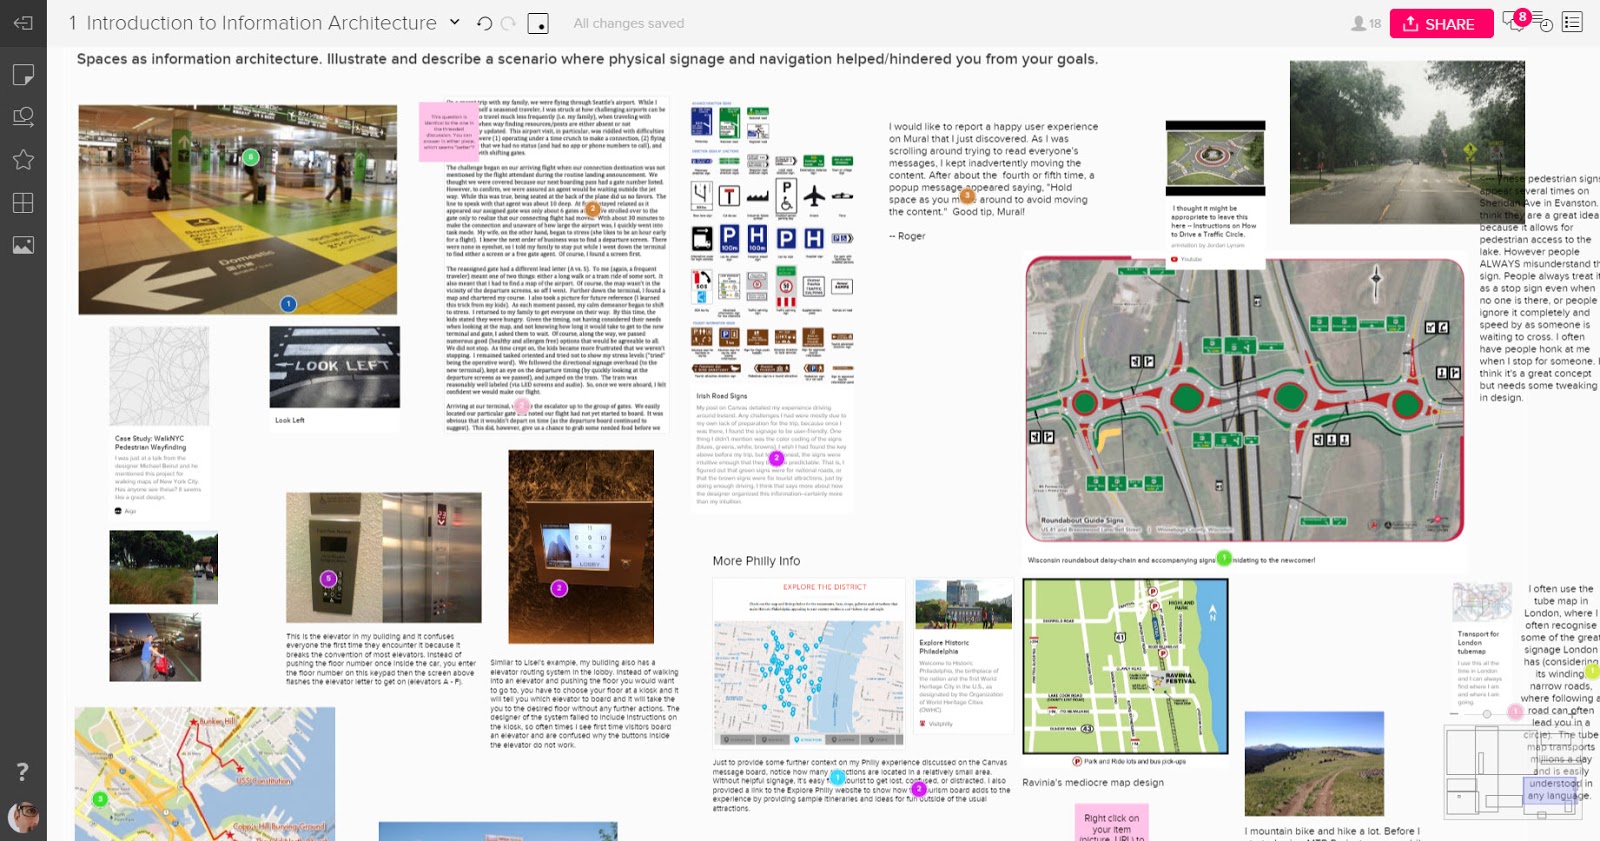Viewport: 1600px width, 841px height.
Task: Click the pink SHARE button
Action: tap(1441, 23)
